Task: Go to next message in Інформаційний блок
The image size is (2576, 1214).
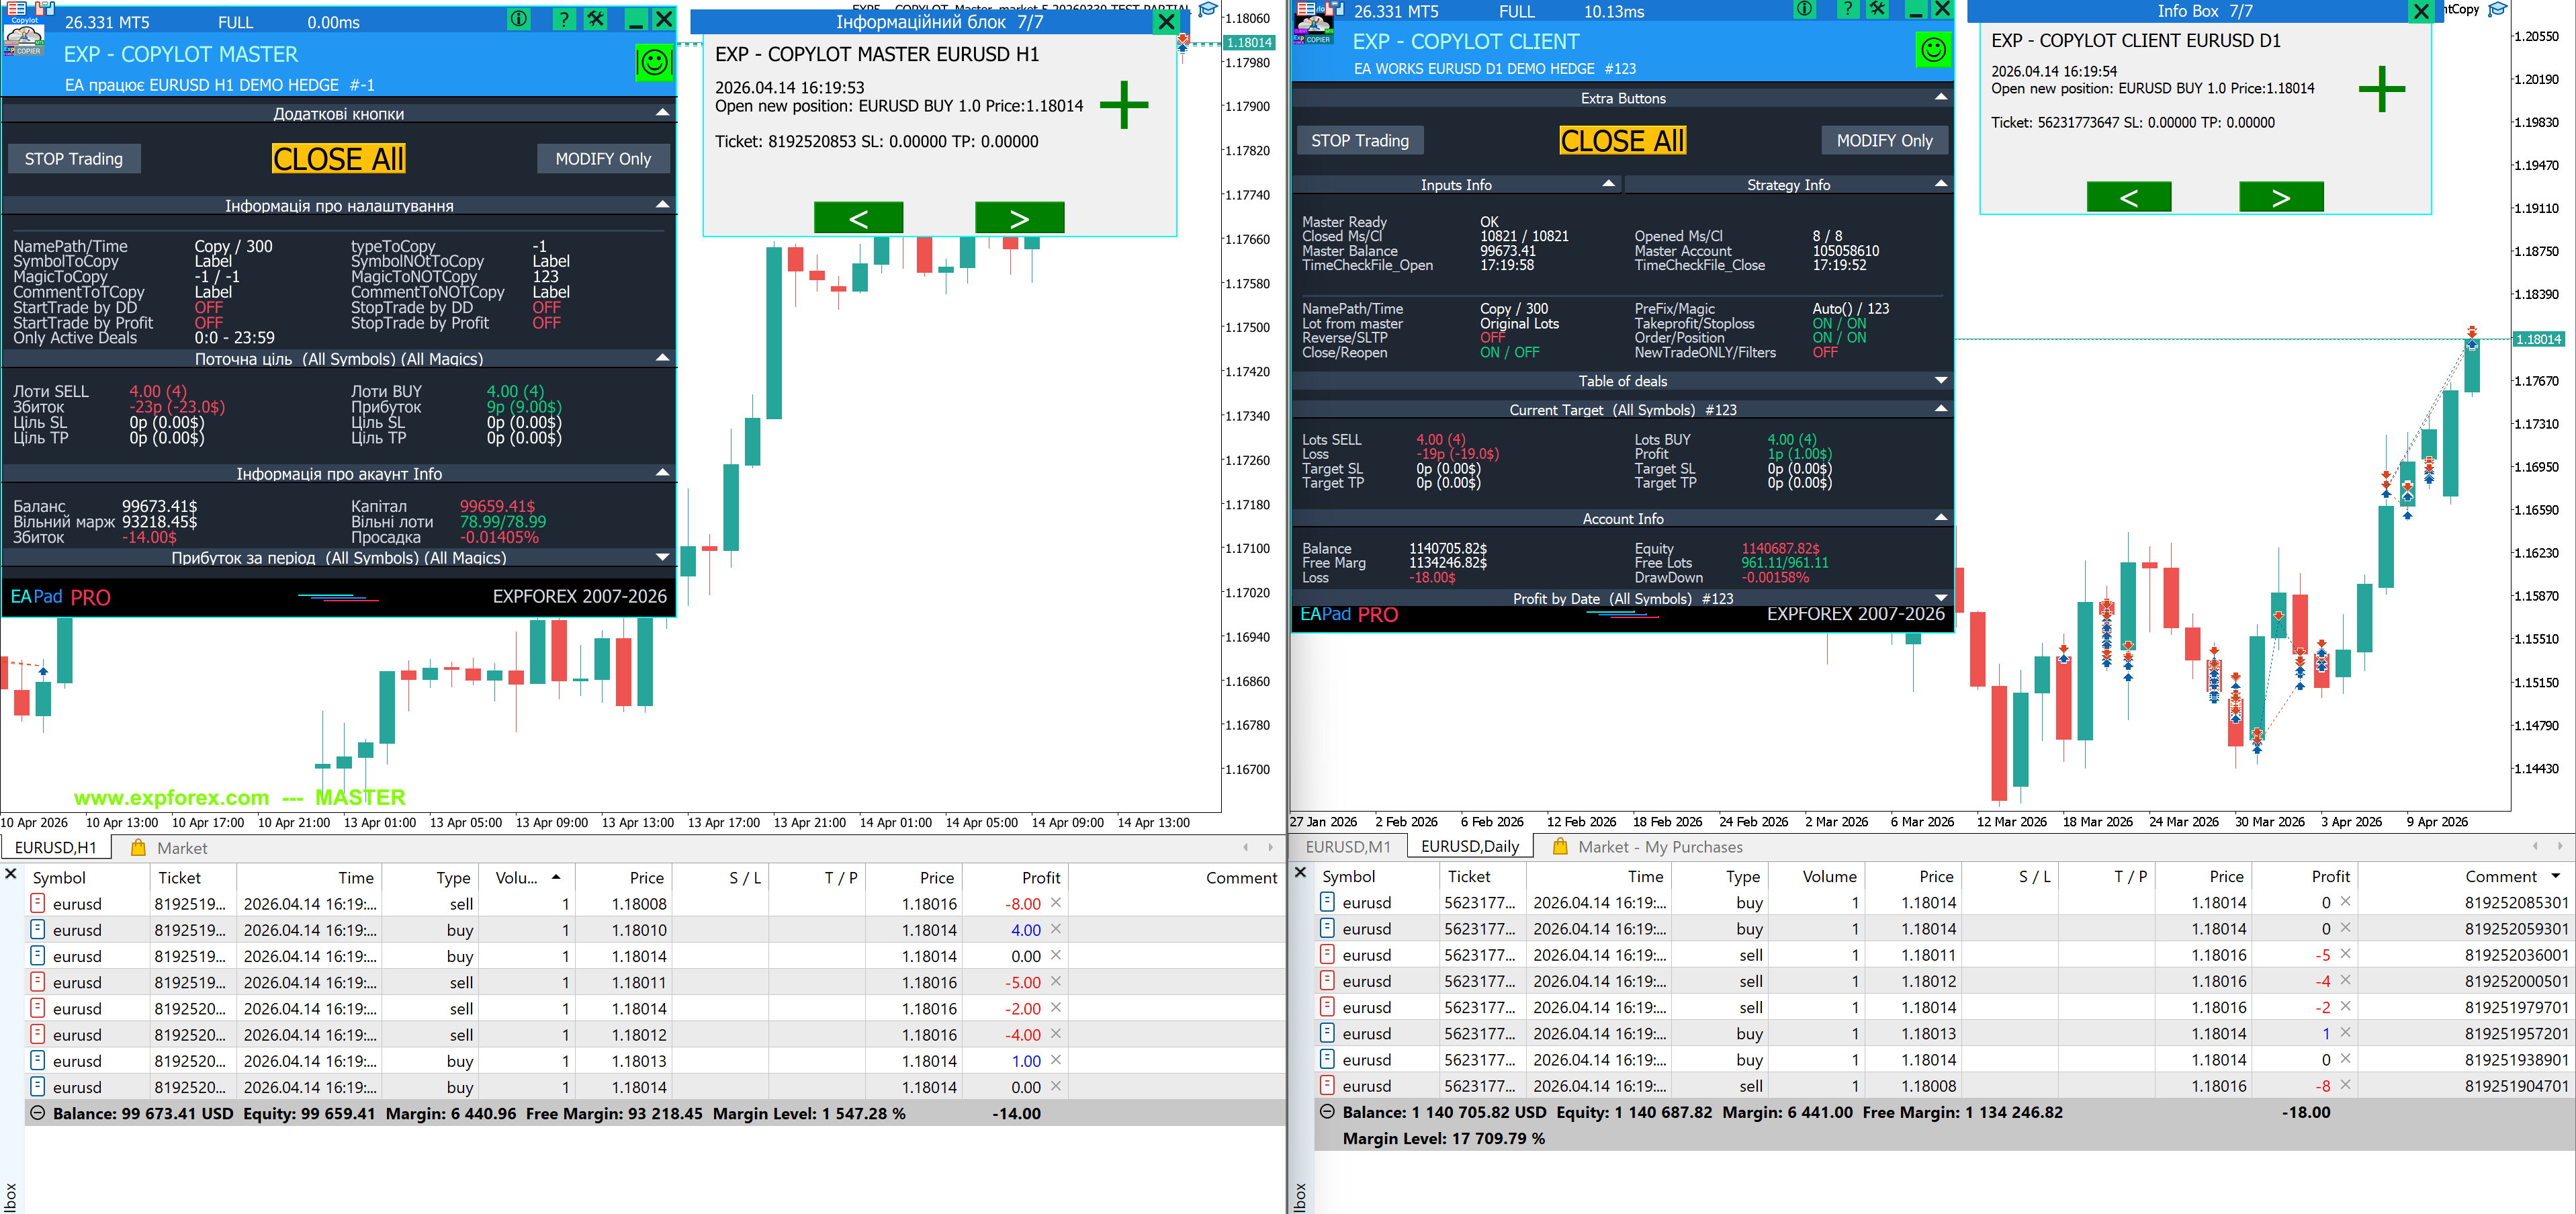Action: (1019, 218)
